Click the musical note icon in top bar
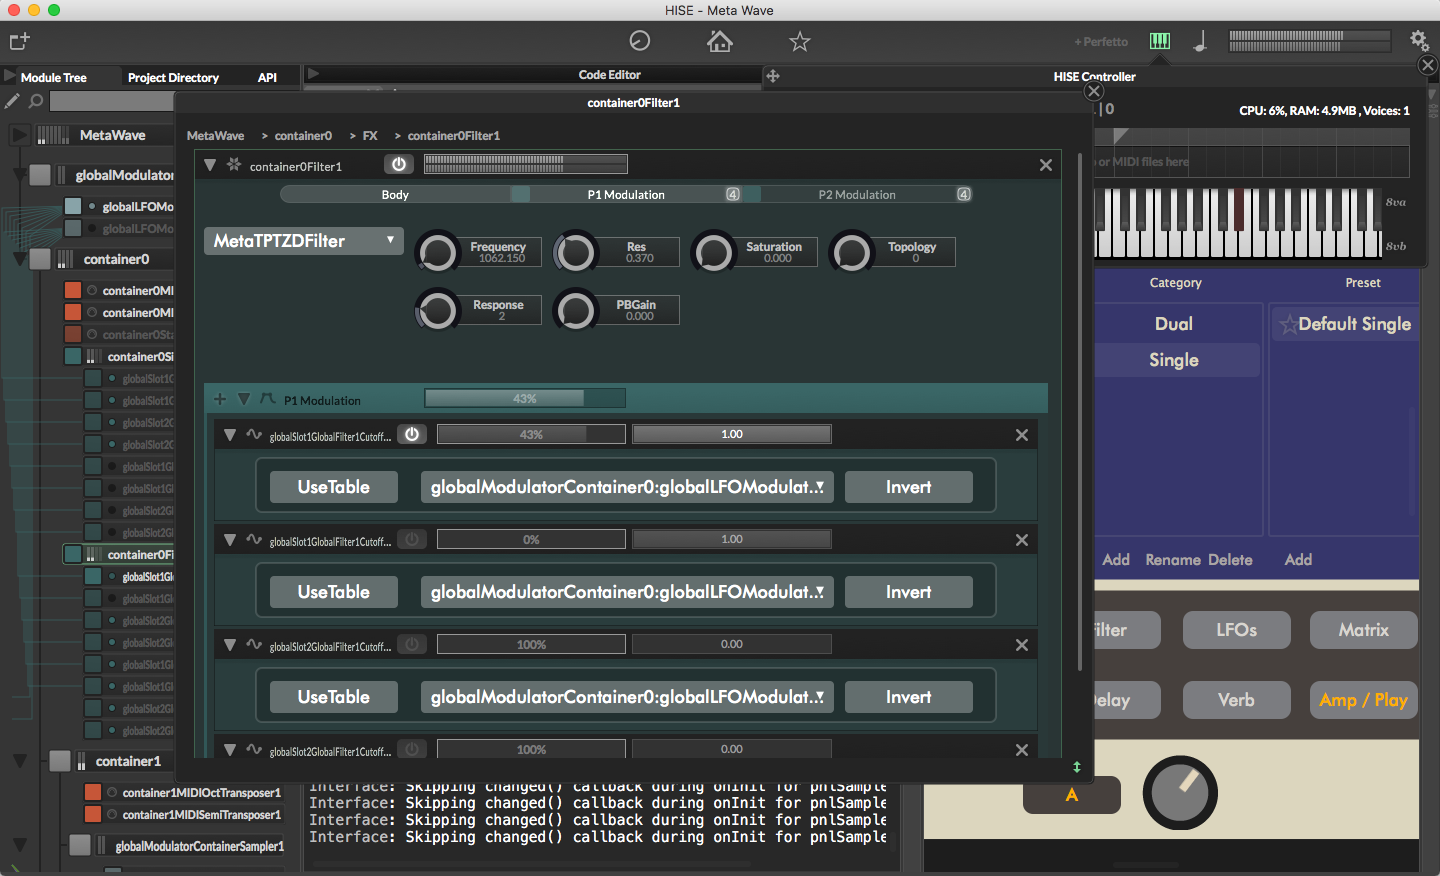This screenshot has height=876, width=1440. 1200,41
